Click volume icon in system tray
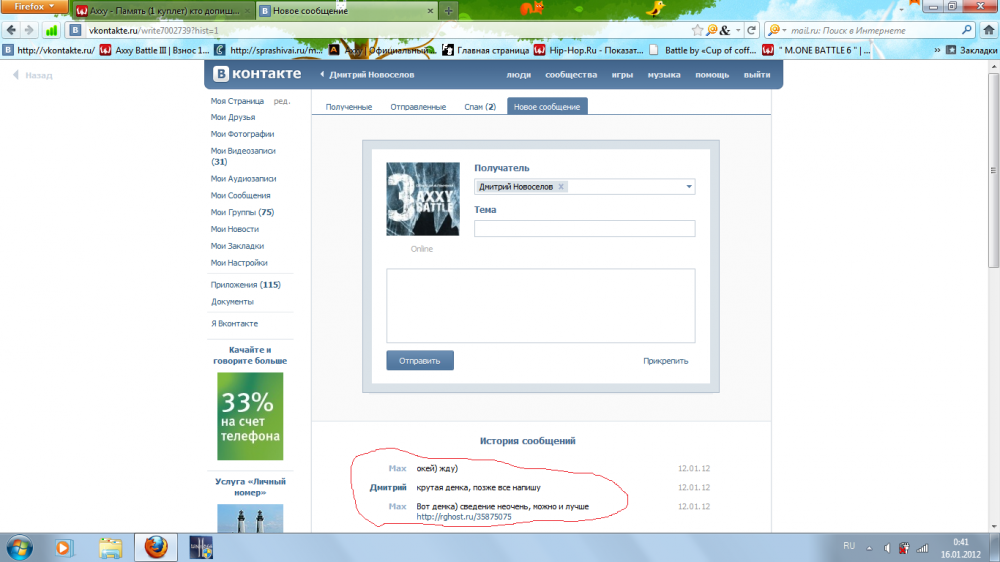The width and height of the screenshot is (1000, 562). pos(886,548)
